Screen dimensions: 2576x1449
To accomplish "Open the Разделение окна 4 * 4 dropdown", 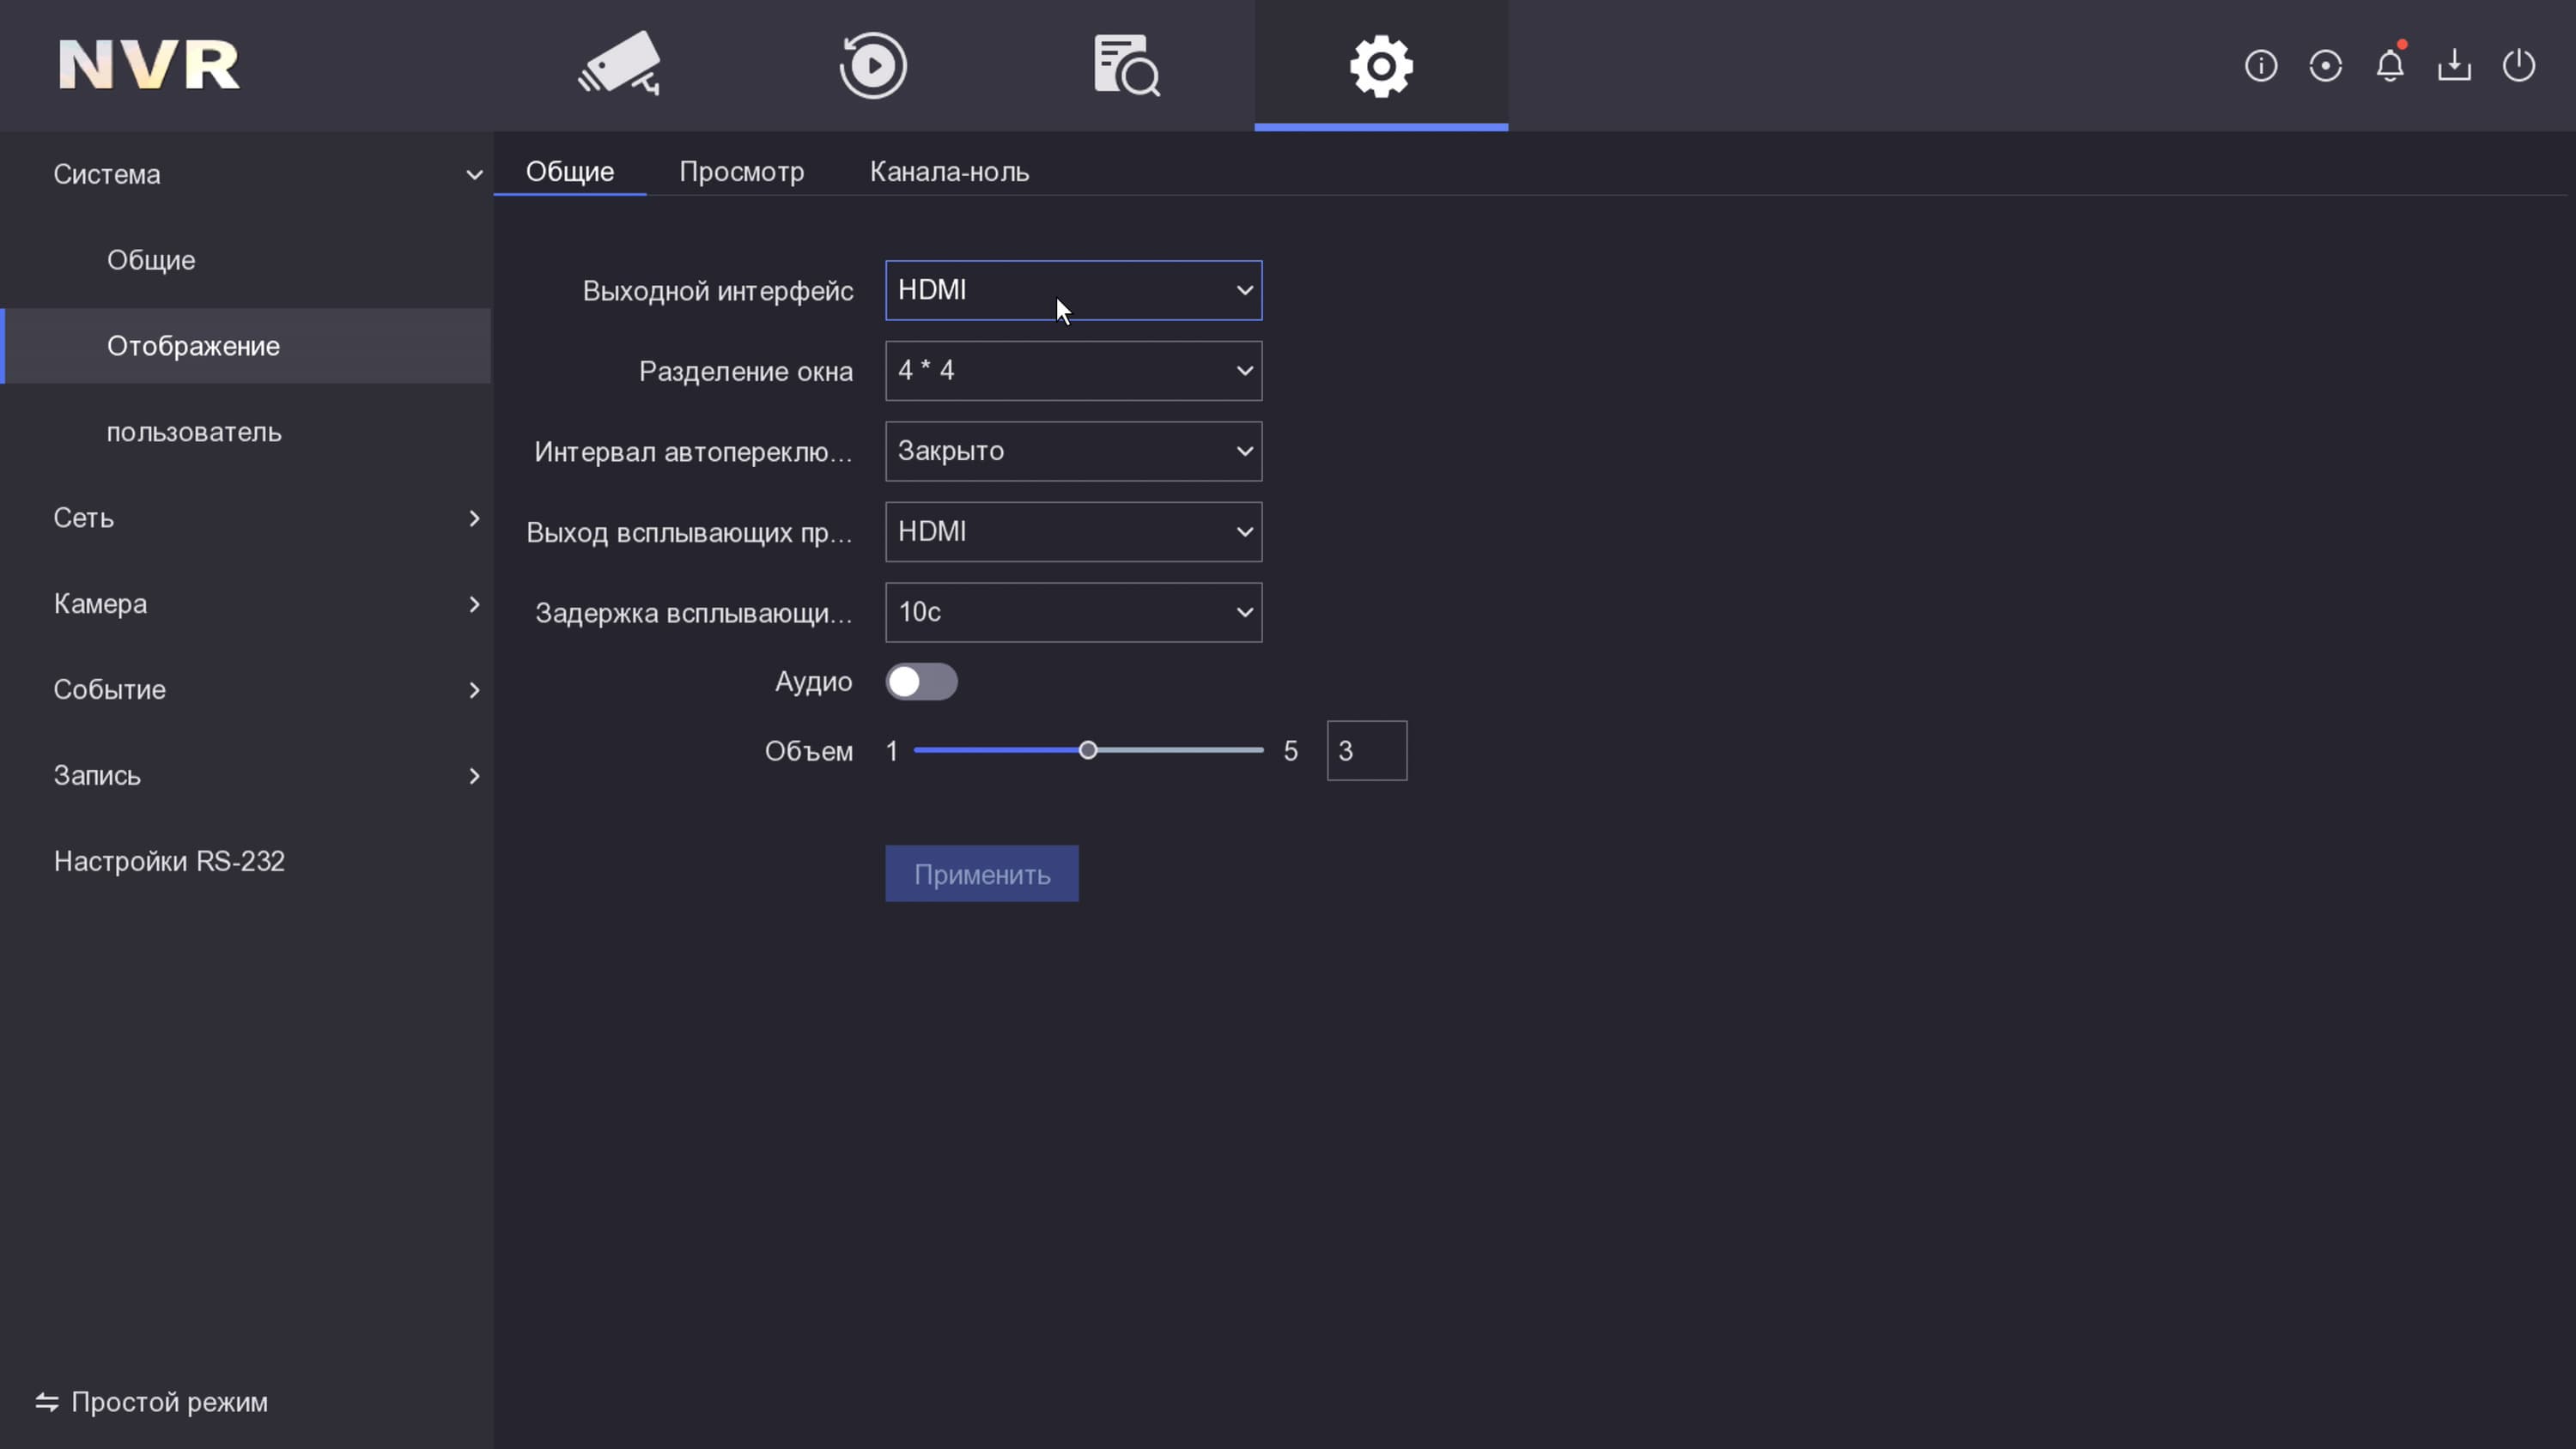I will click(x=1073, y=371).
